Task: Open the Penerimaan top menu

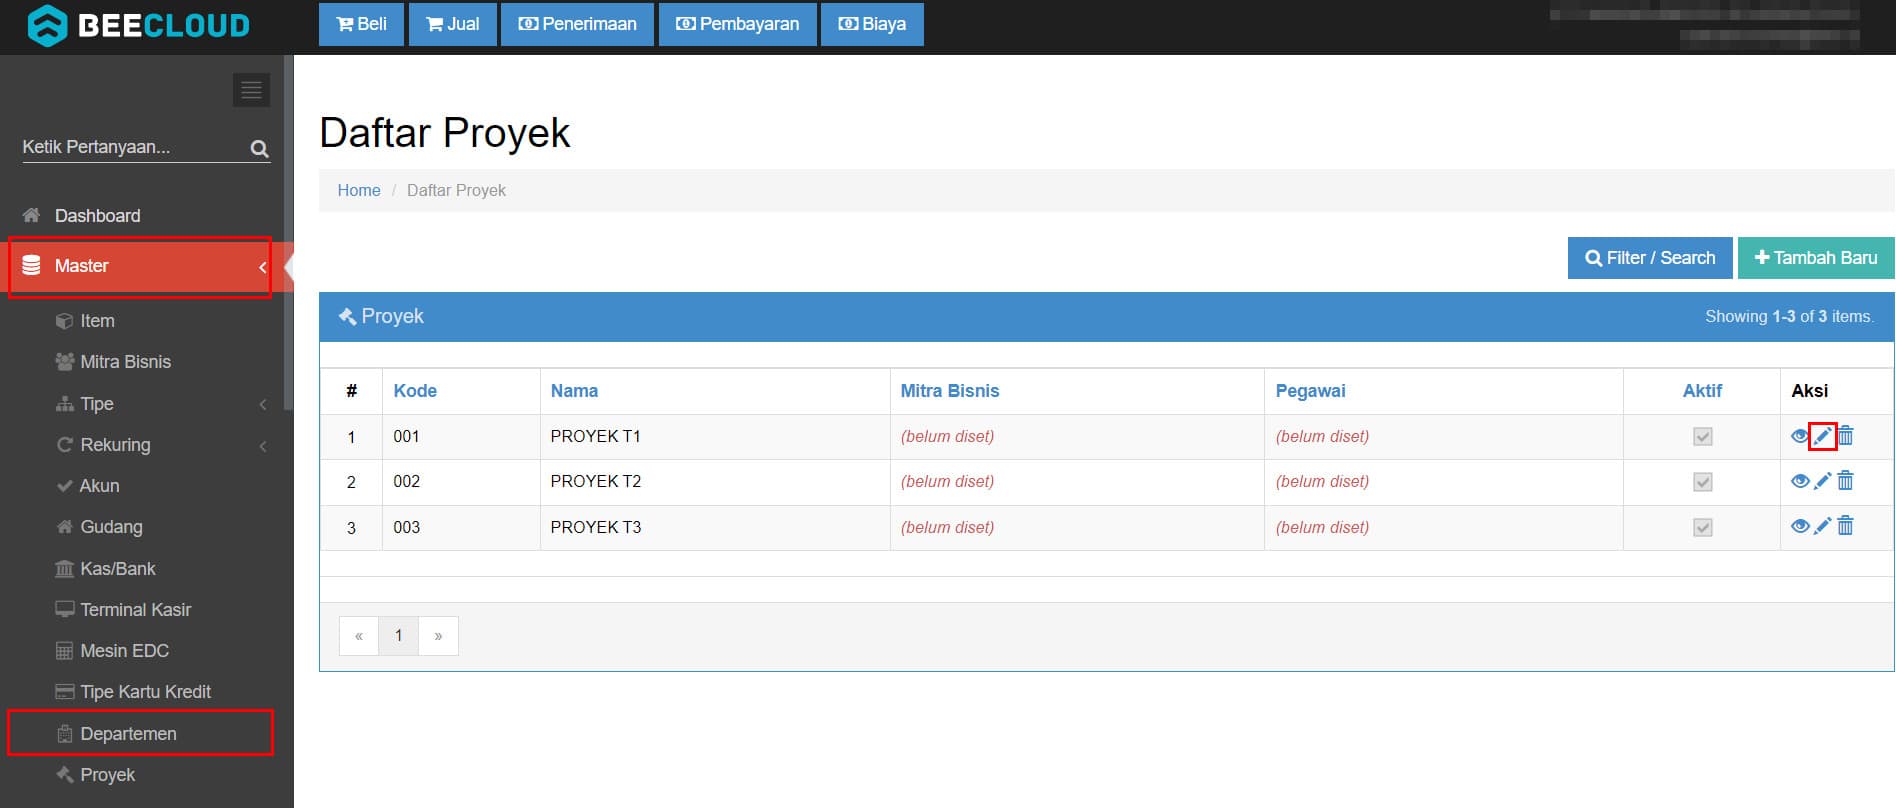Action: [x=577, y=24]
